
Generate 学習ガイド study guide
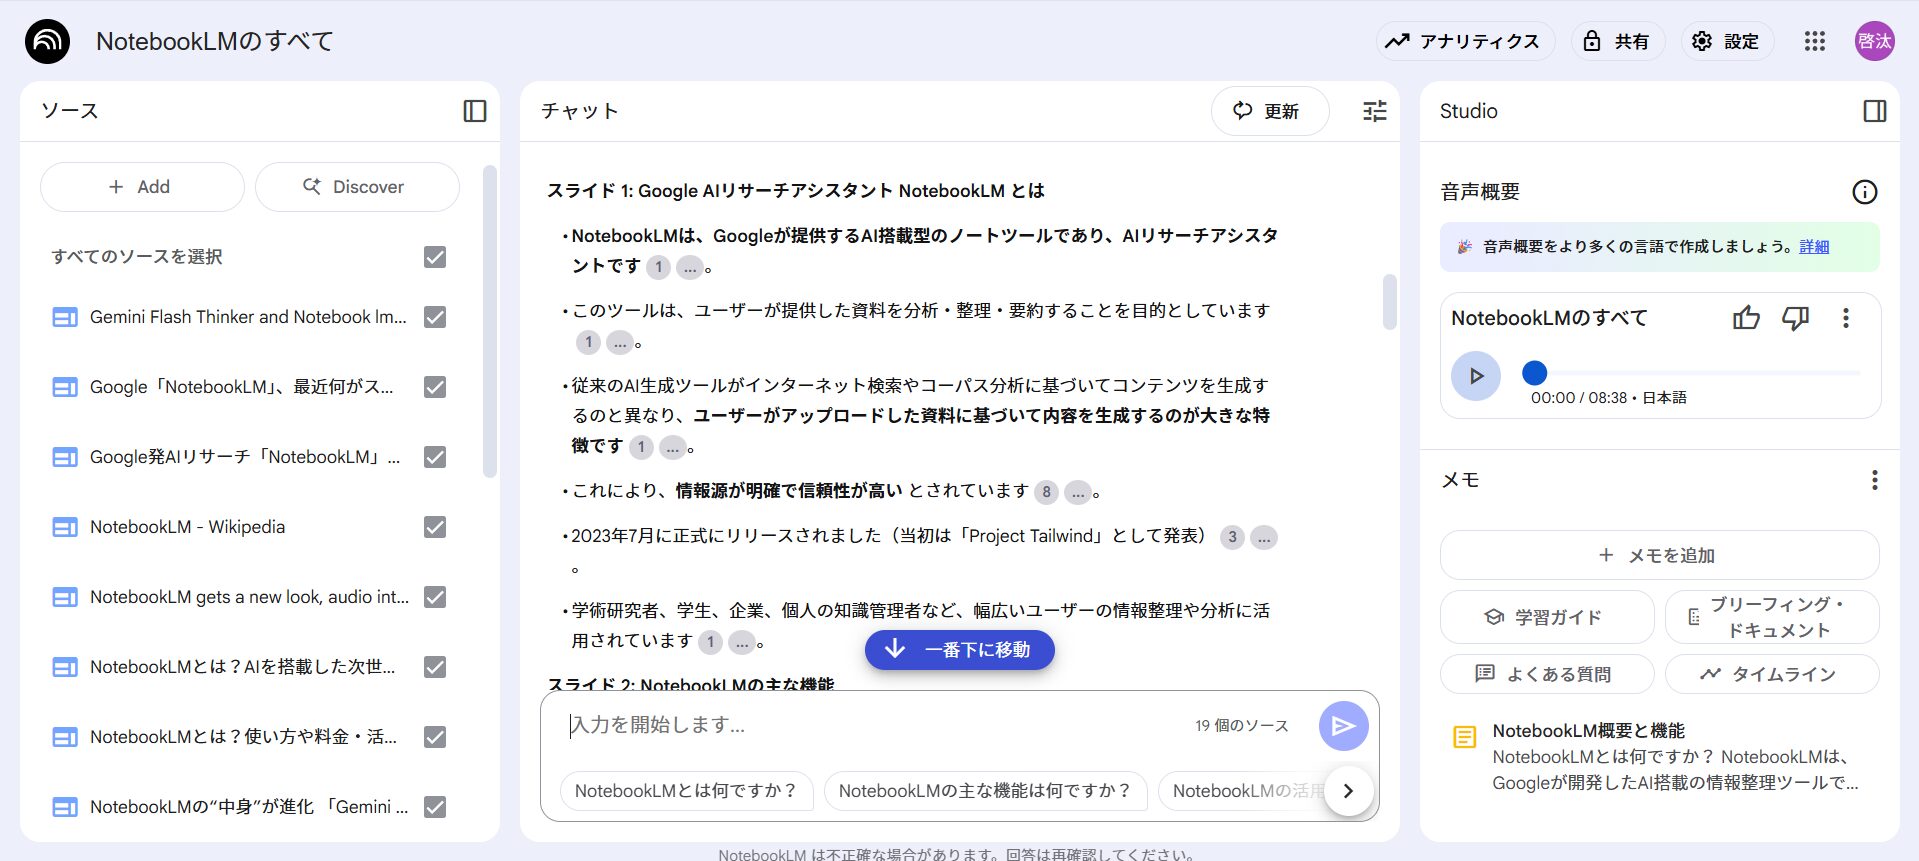1547,617
